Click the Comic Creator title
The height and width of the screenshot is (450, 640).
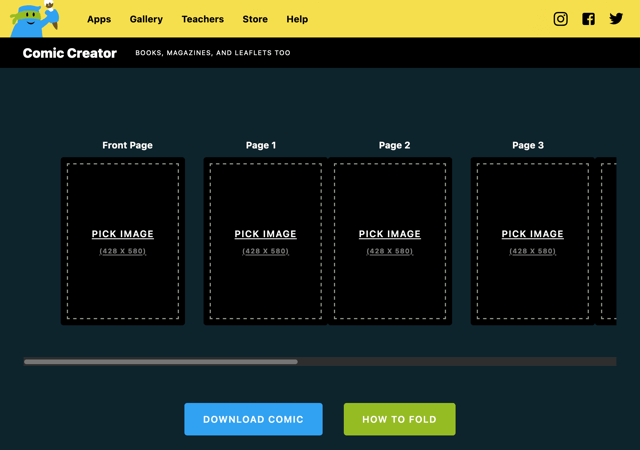click(x=70, y=53)
